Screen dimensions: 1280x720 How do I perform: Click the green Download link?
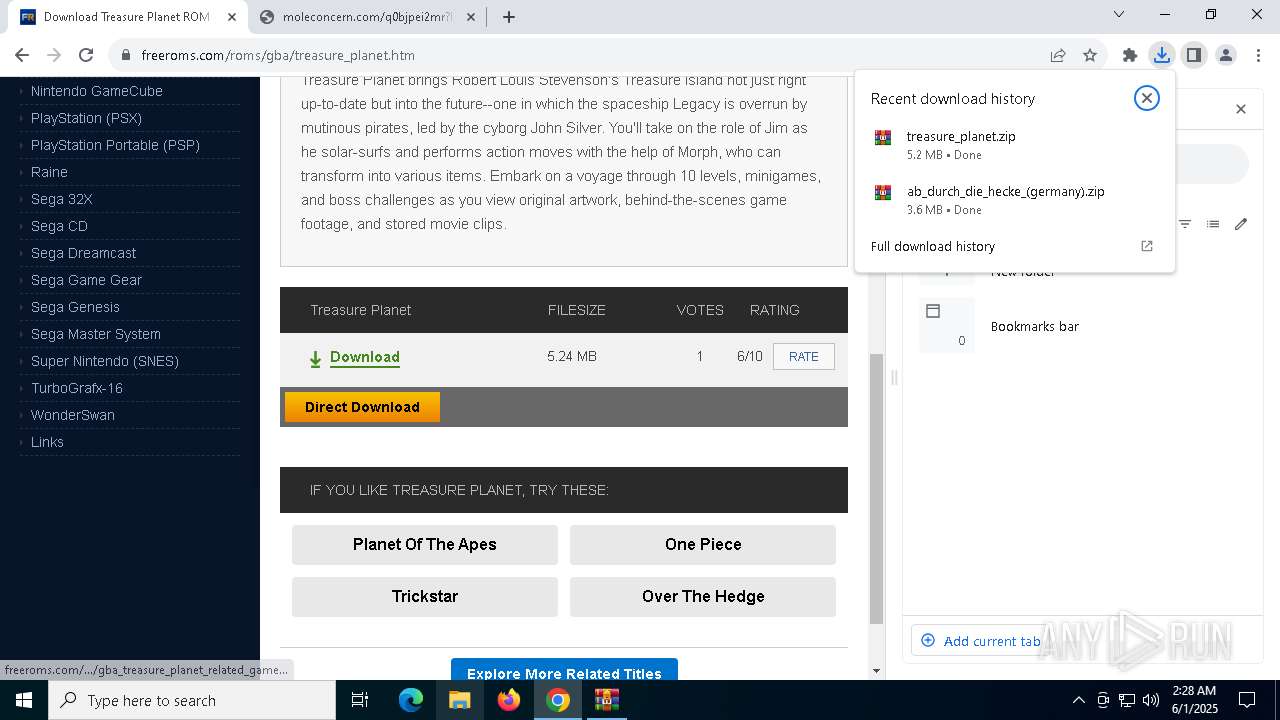364,357
